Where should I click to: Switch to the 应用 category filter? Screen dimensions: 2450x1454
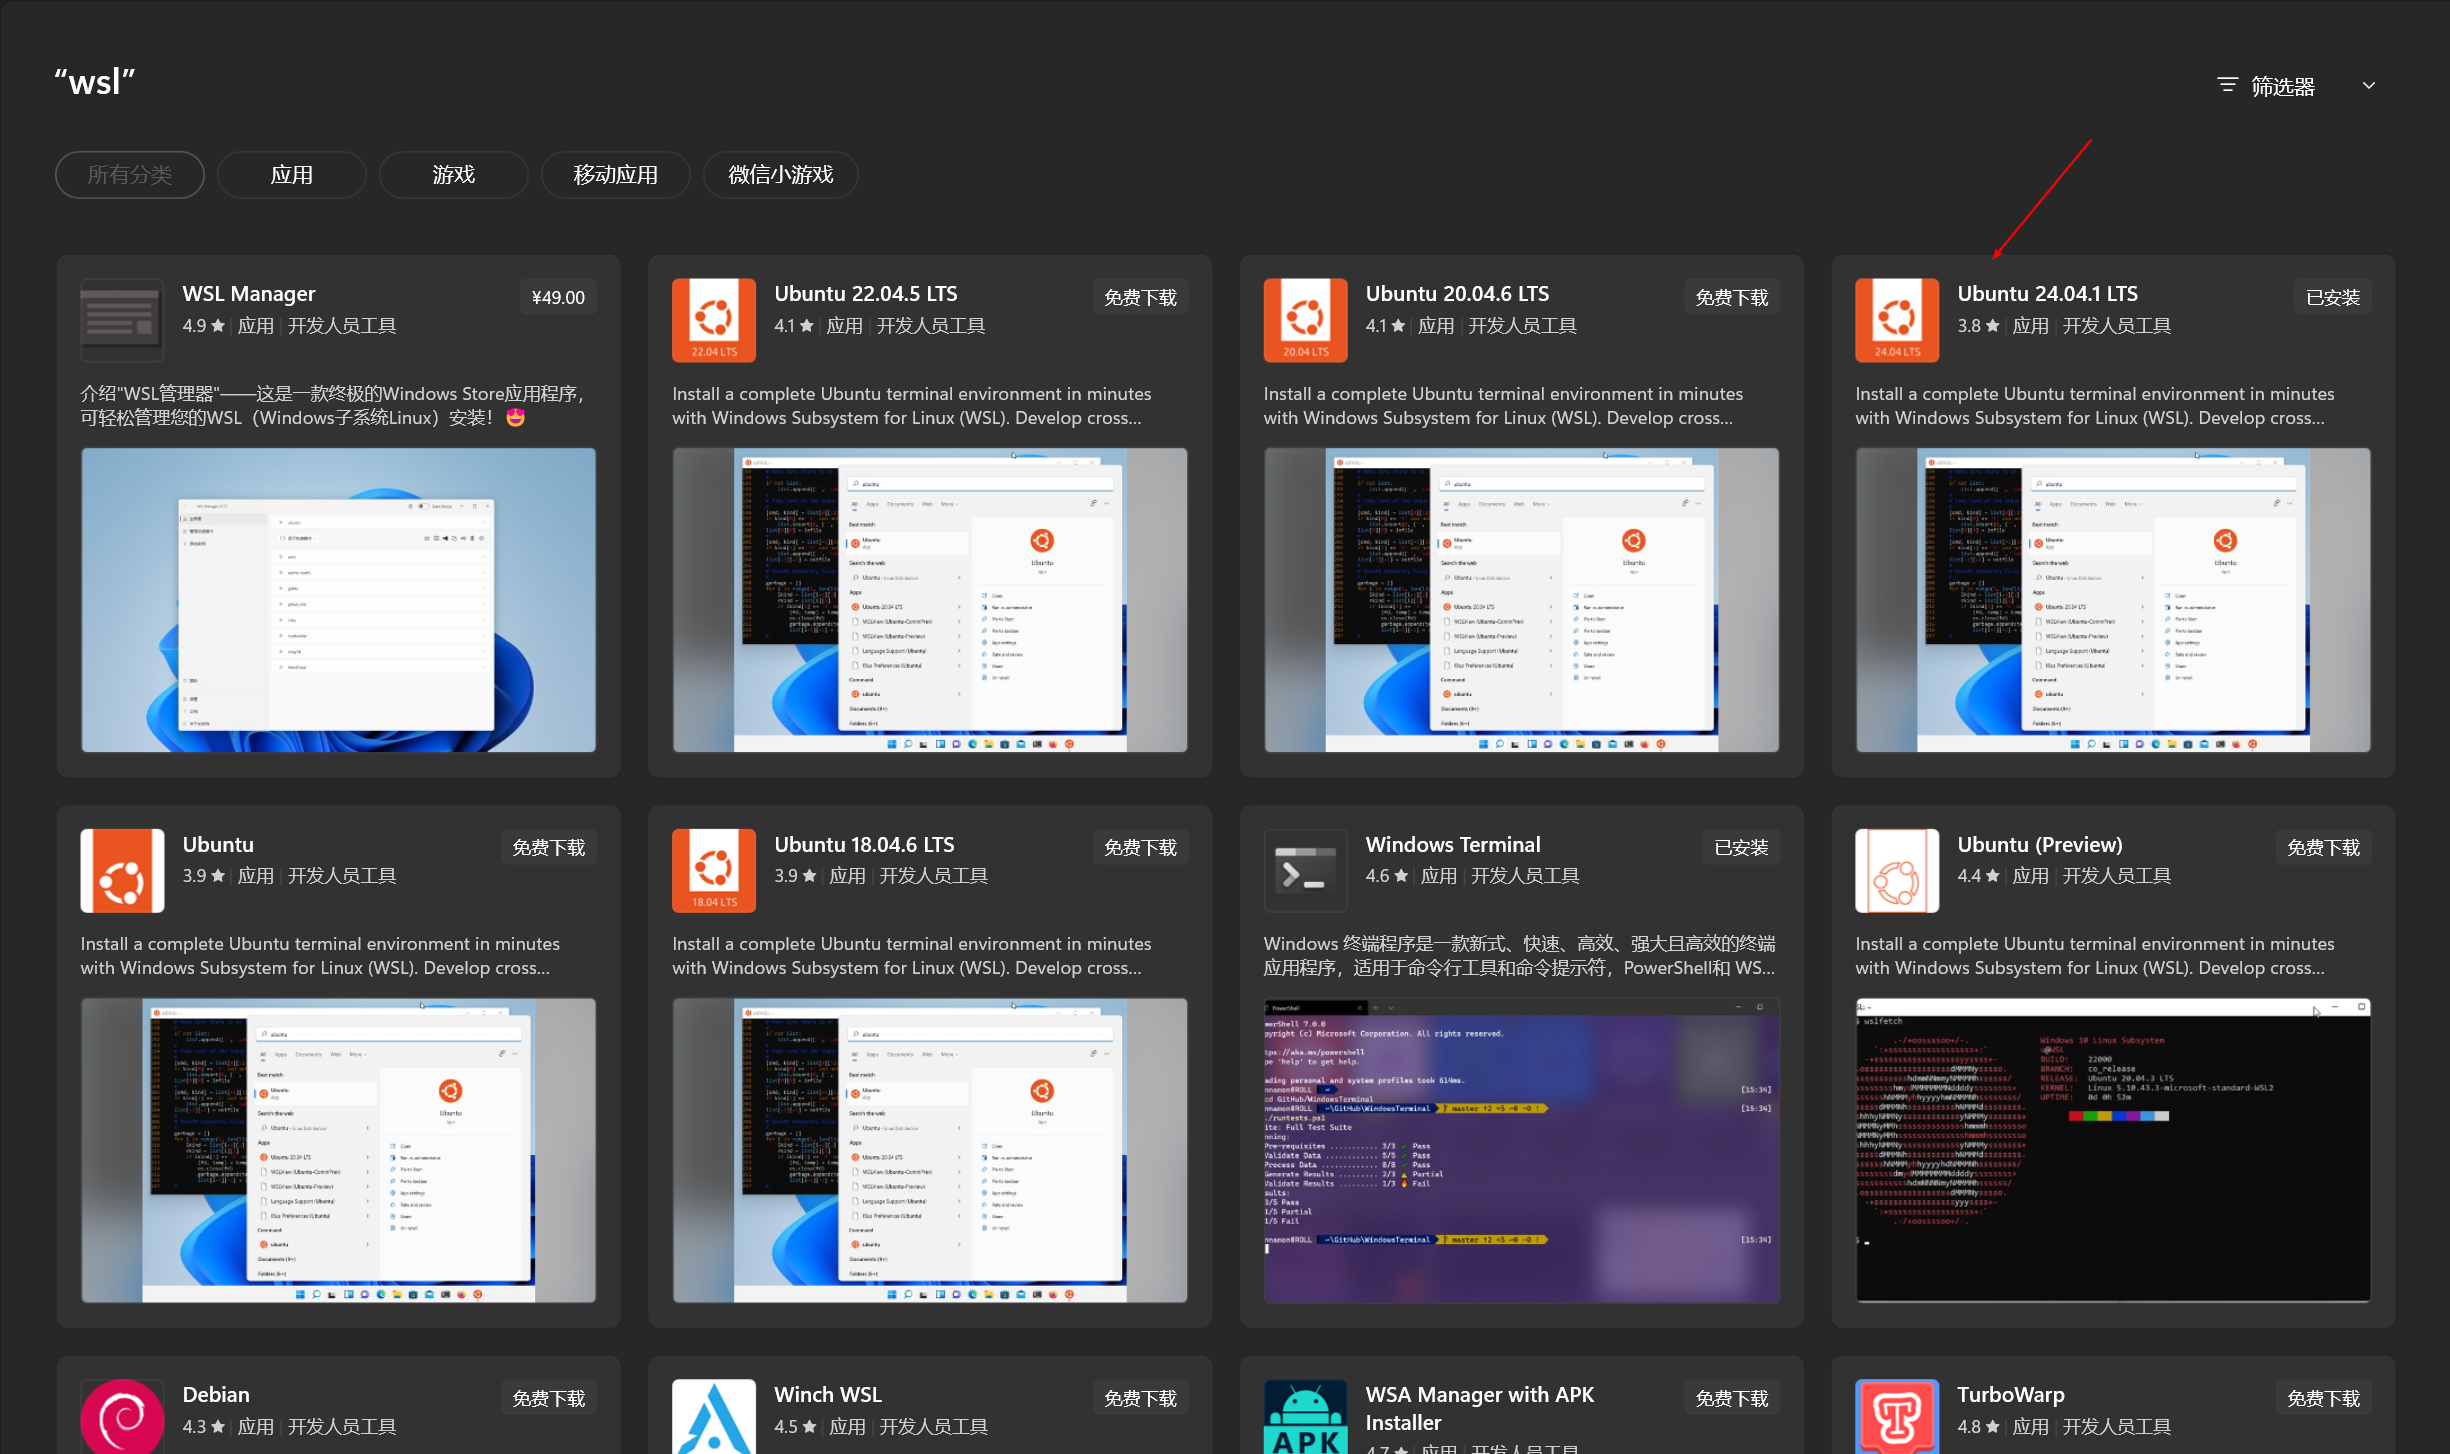pyautogui.click(x=291, y=175)
